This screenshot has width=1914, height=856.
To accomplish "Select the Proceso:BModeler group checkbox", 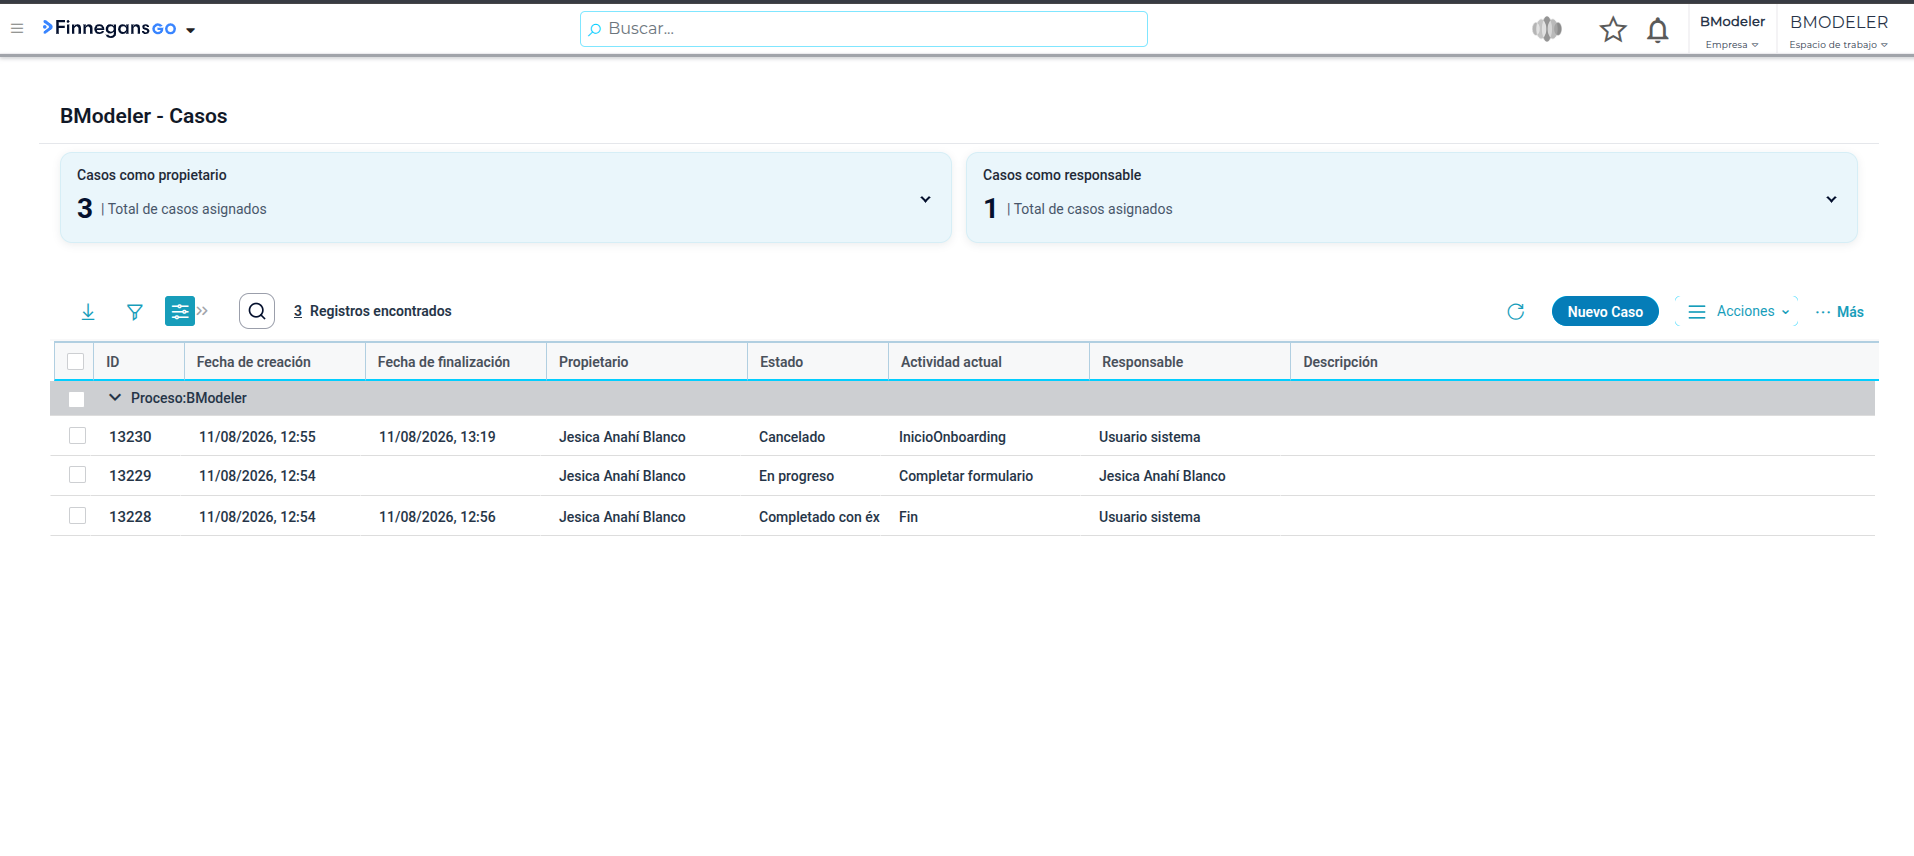I will point(77,399).
